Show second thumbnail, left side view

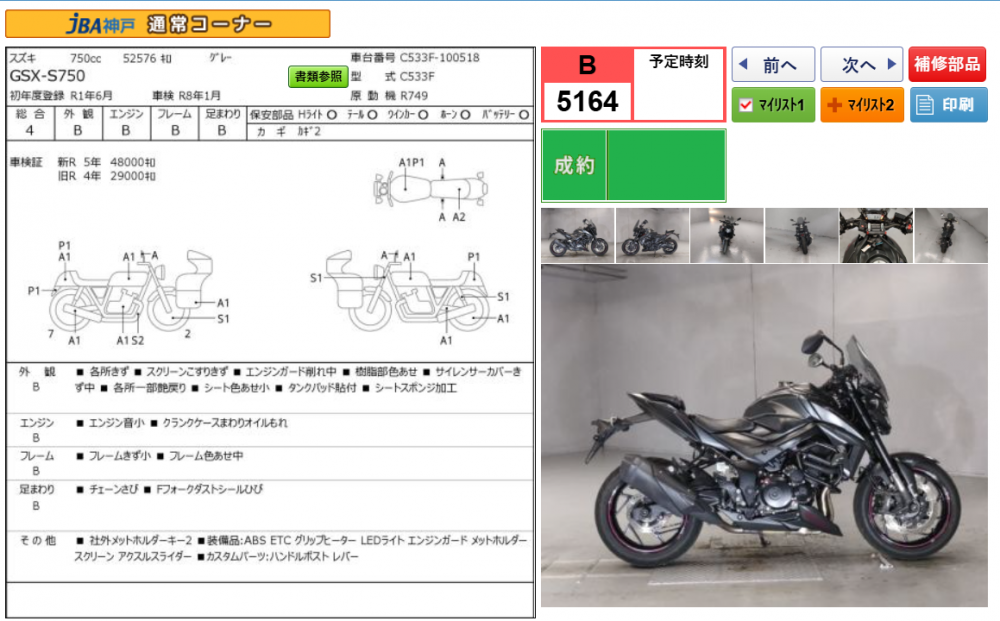coord(652,236)
